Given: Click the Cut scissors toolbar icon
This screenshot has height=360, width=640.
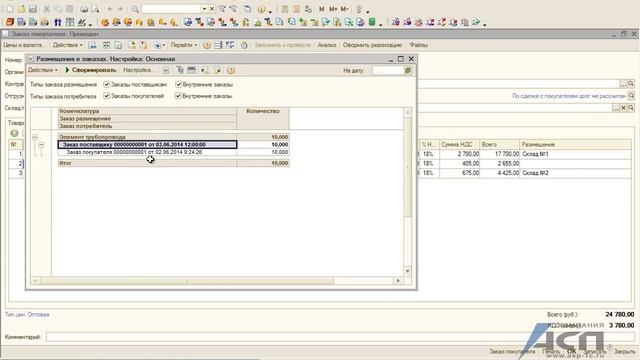Looking at the screenshot, I should (x=47, y=9).
